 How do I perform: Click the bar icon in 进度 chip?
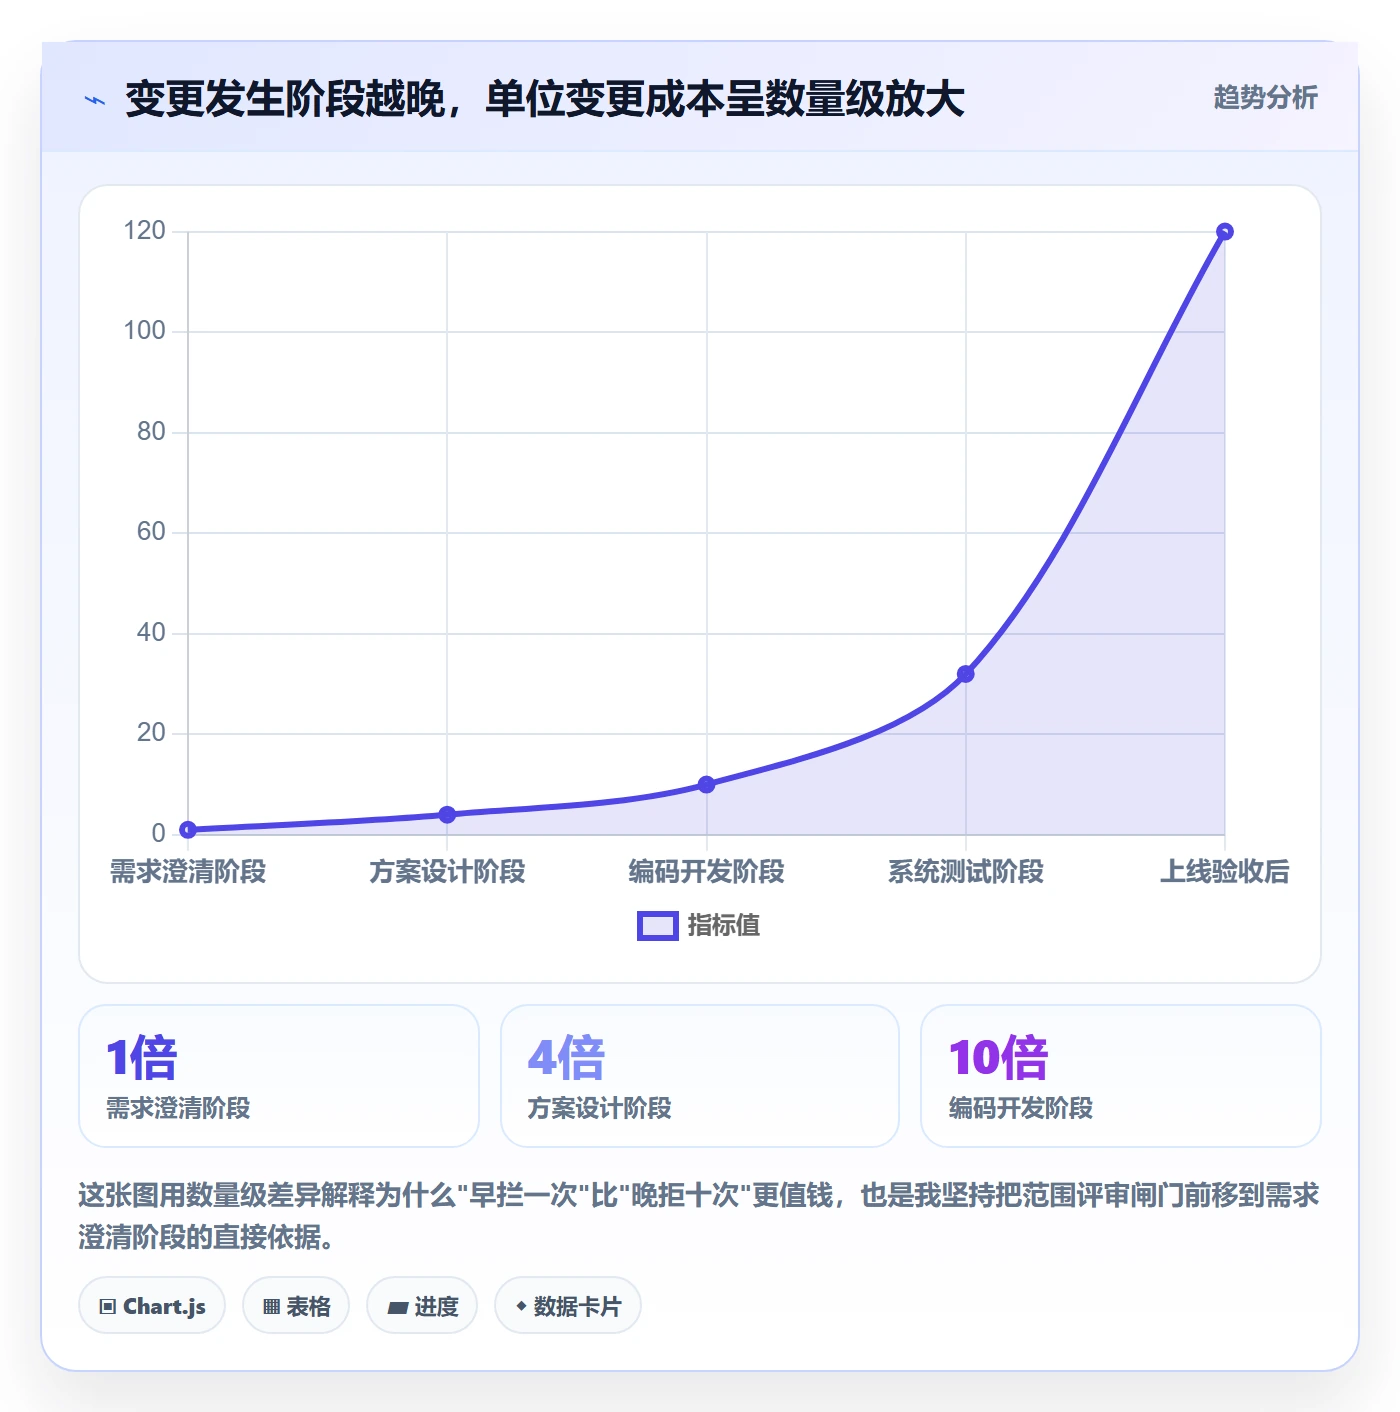point(397,1307)
